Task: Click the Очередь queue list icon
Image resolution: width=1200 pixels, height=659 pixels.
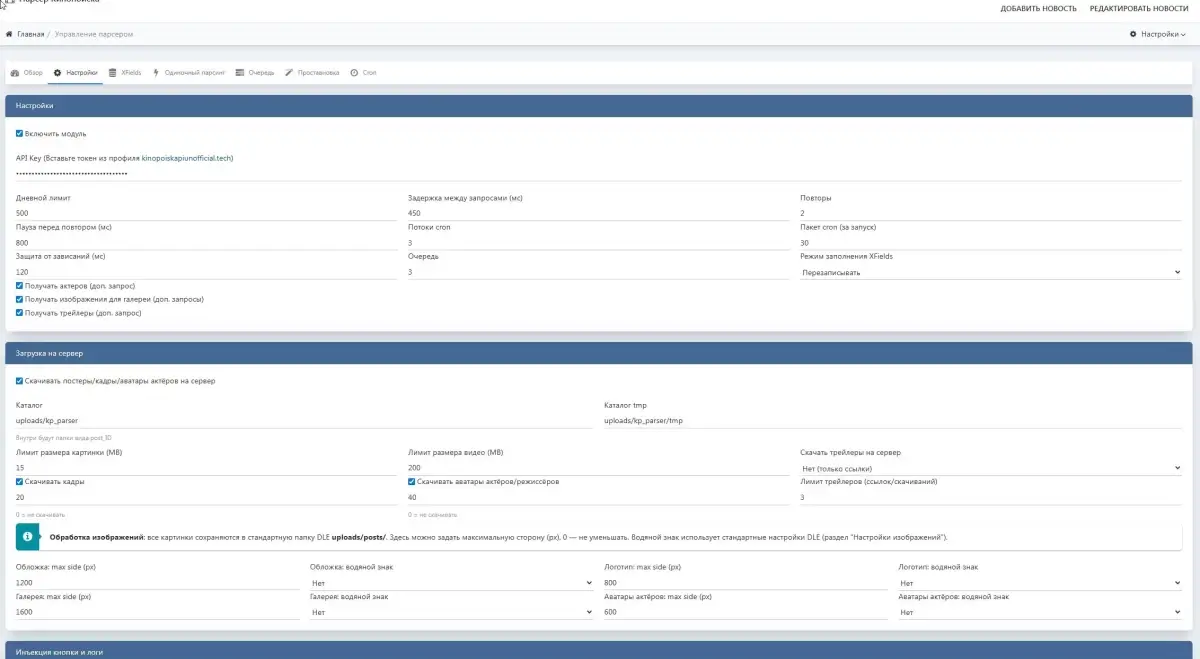Action: tap(240, 73)
